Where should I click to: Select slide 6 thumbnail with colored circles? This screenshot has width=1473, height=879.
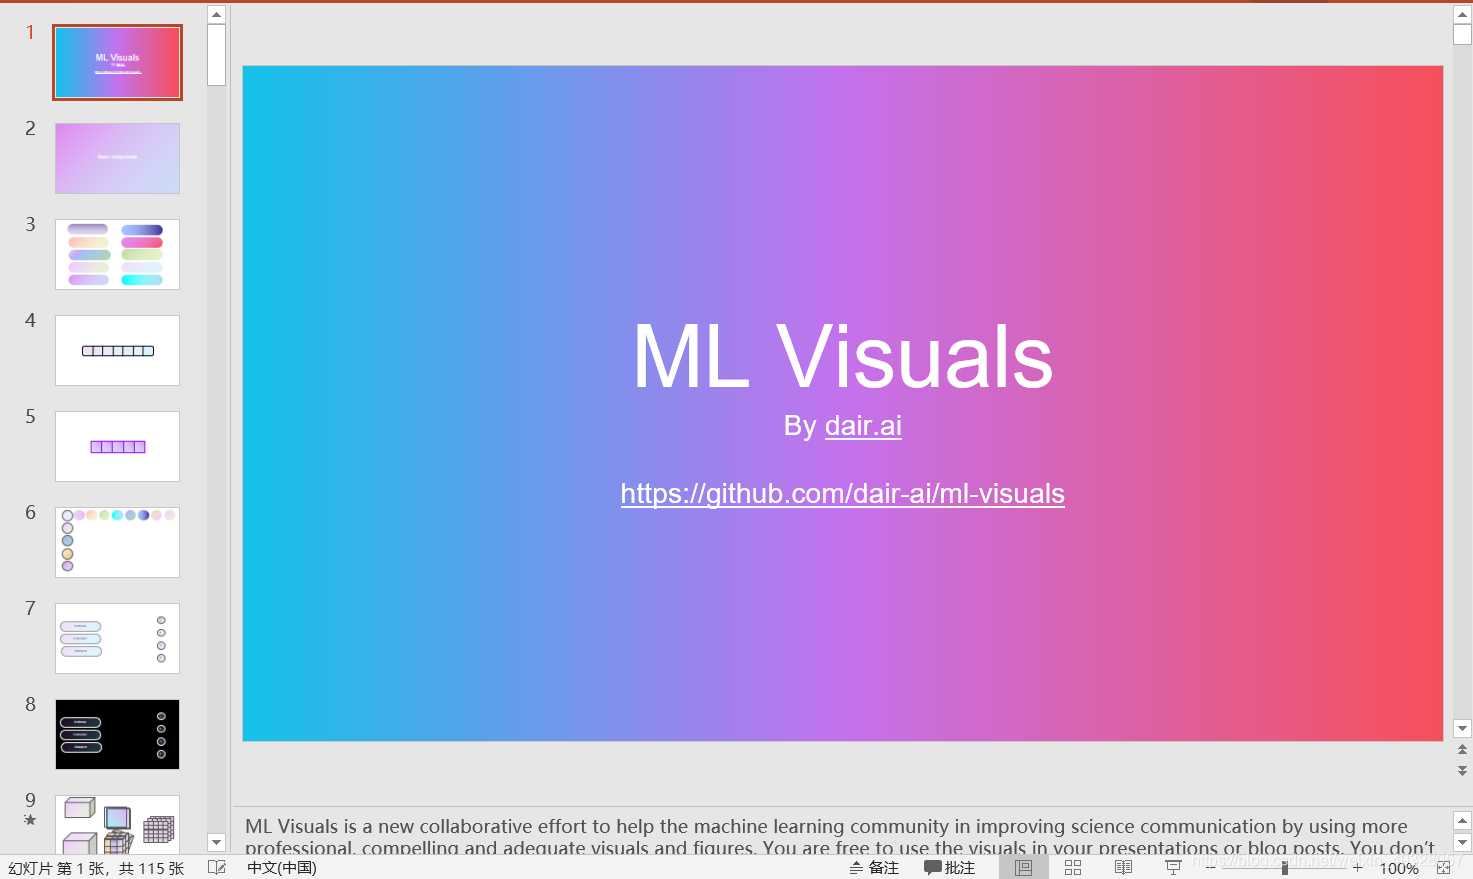117,542
